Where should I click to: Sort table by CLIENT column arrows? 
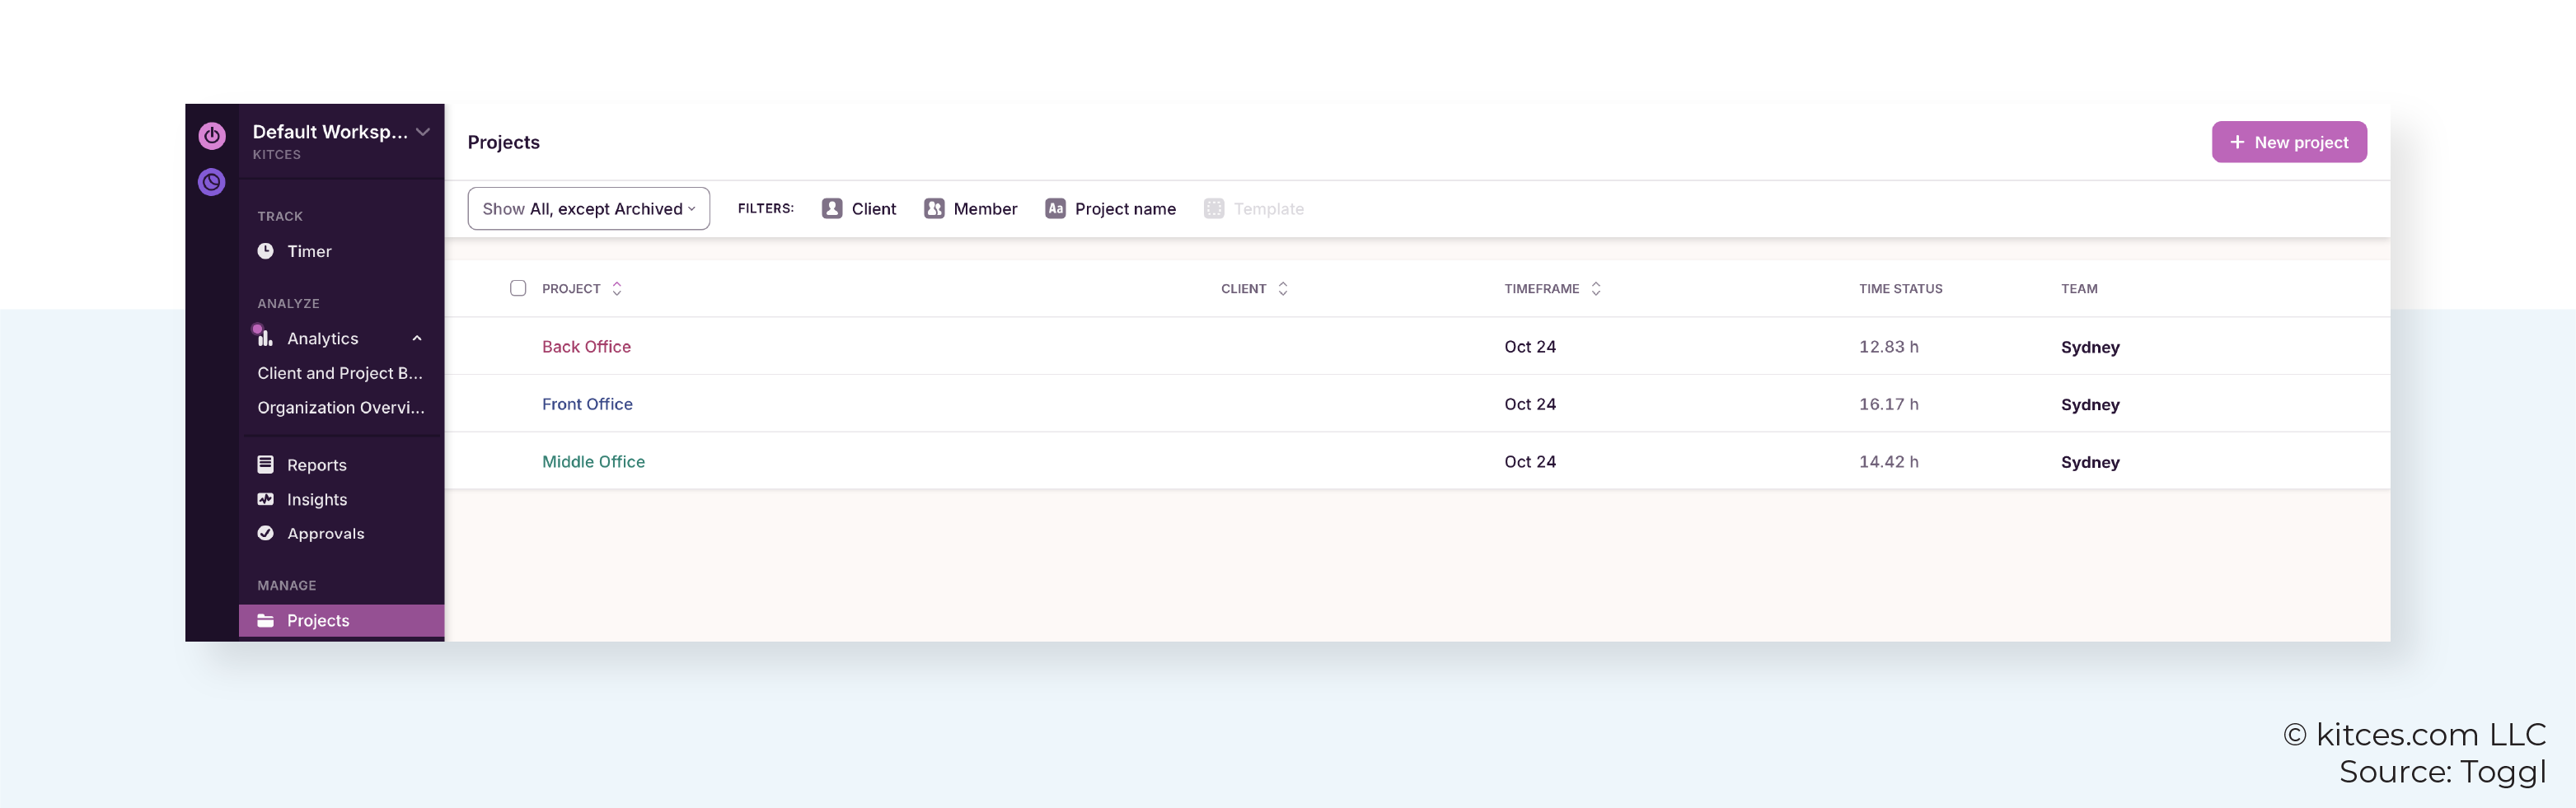click(x=1283, y=288)
